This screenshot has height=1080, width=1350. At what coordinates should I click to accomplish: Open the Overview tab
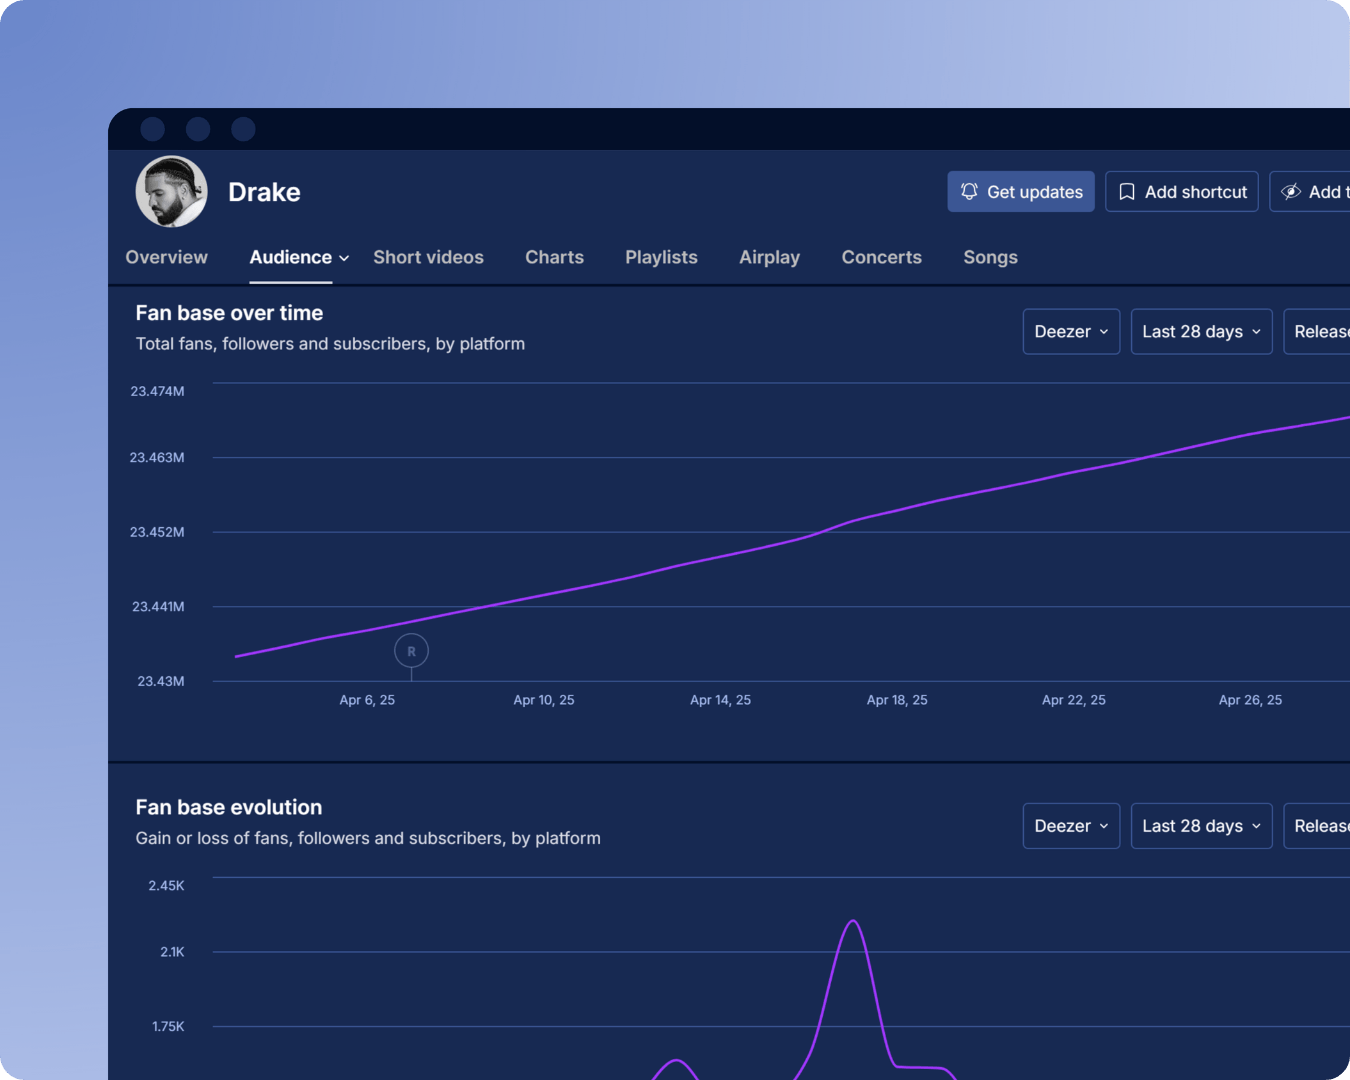click(x=167, y=257)
